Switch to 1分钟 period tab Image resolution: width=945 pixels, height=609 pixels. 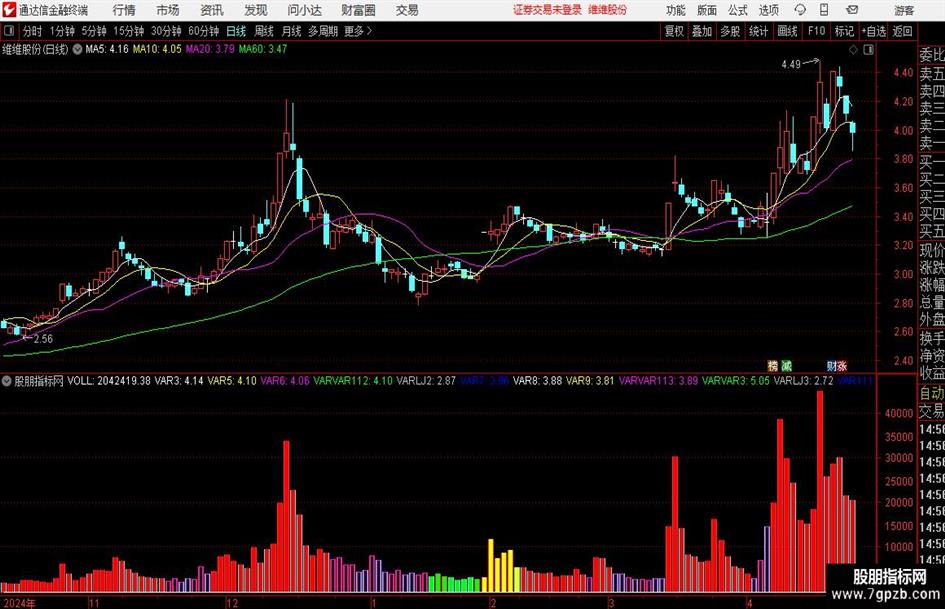point(62,31)
